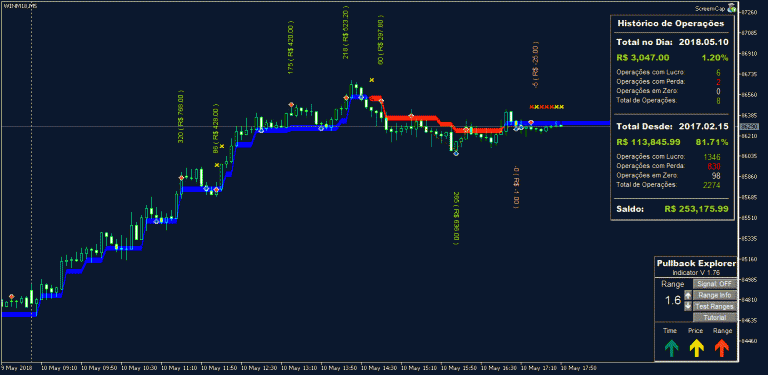
Task: Open the Tutorial button
Action: (715, 318)
